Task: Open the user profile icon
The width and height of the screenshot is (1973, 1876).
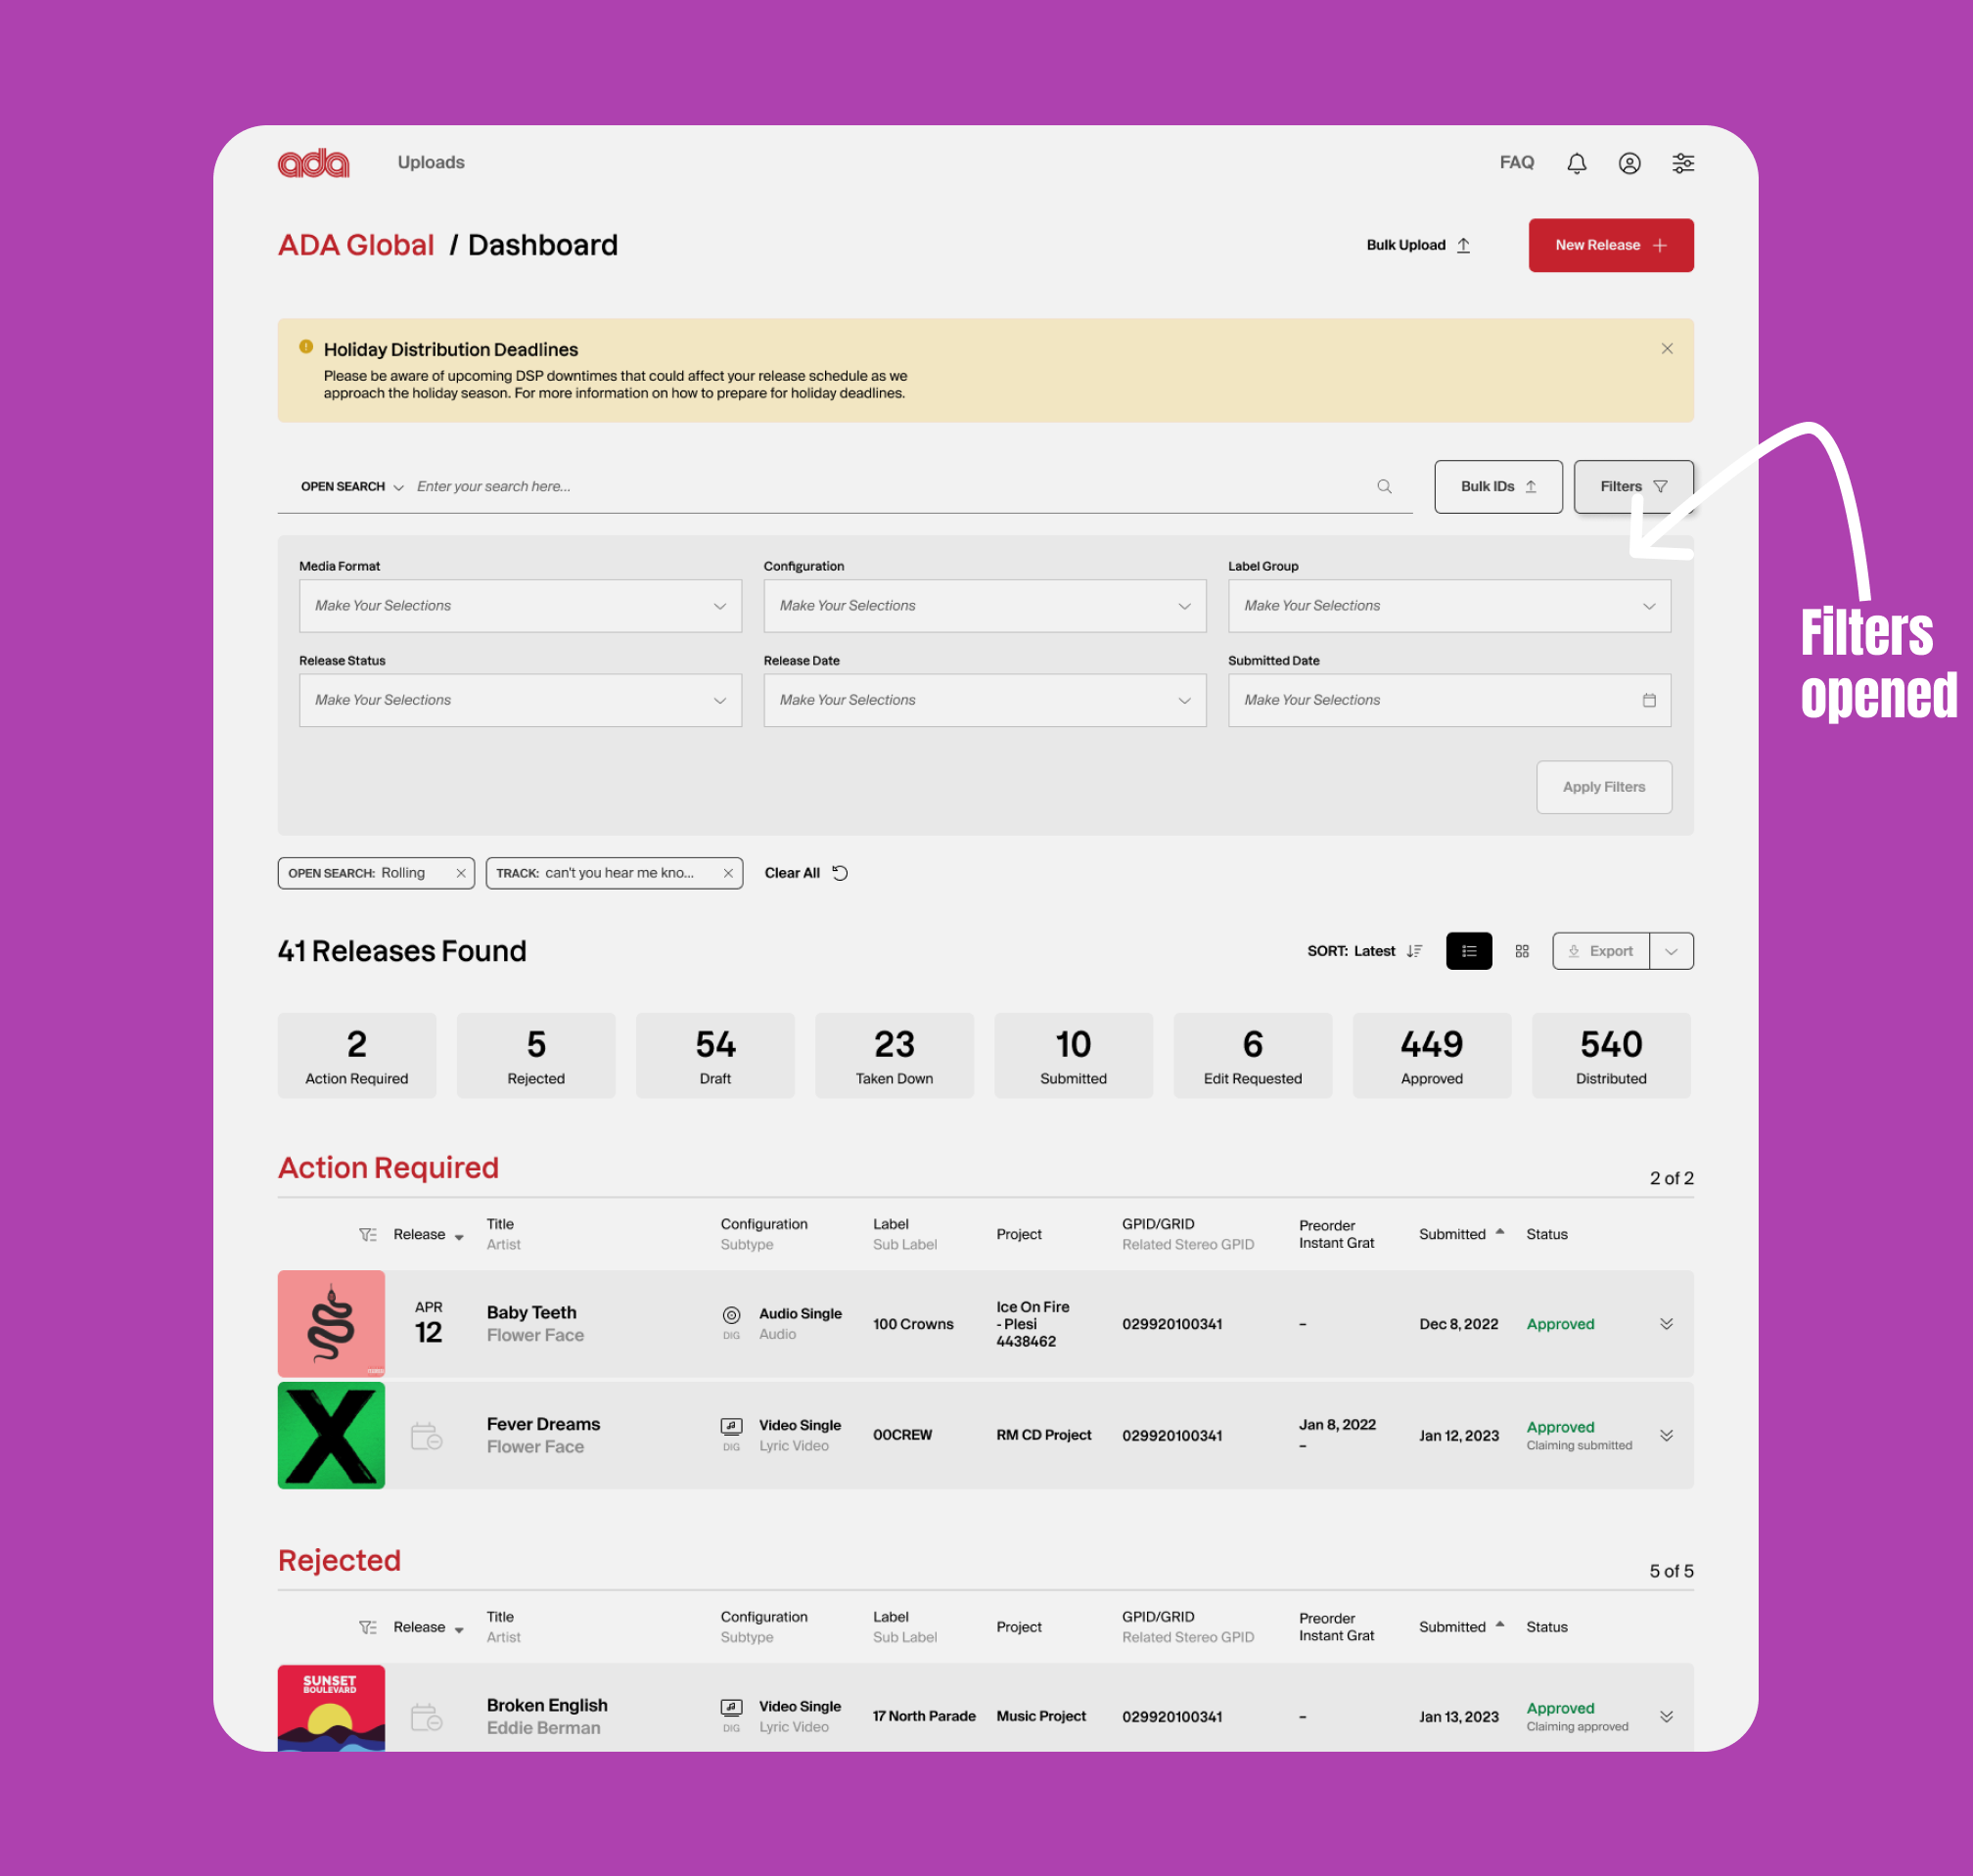Action: coord(1629,163)
